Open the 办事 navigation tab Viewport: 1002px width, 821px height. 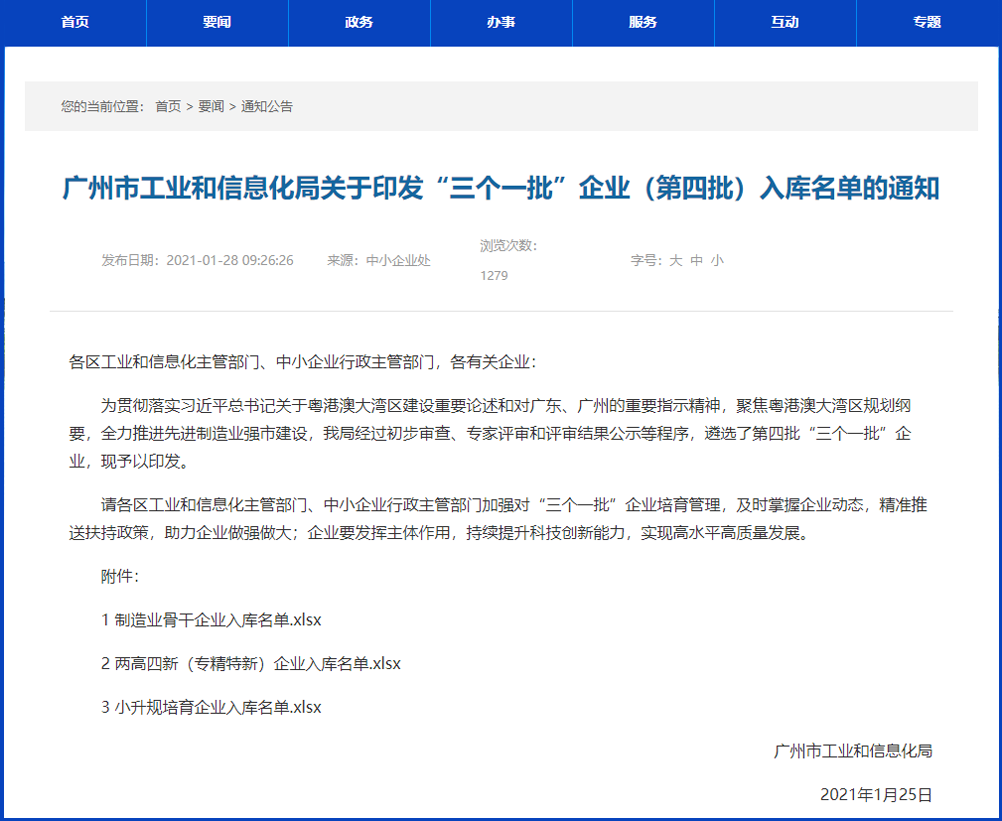coord(501,22)
